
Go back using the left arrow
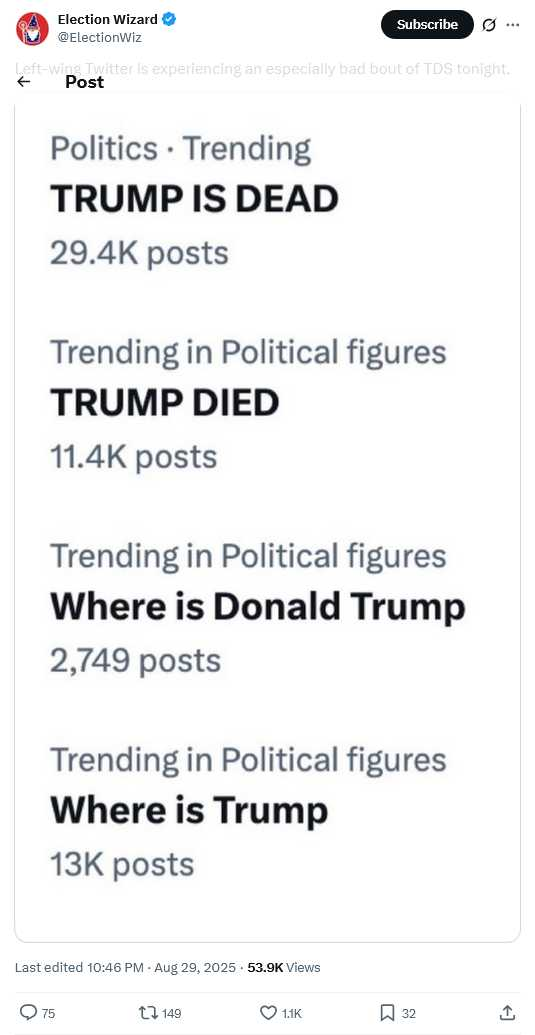[24, 82]
